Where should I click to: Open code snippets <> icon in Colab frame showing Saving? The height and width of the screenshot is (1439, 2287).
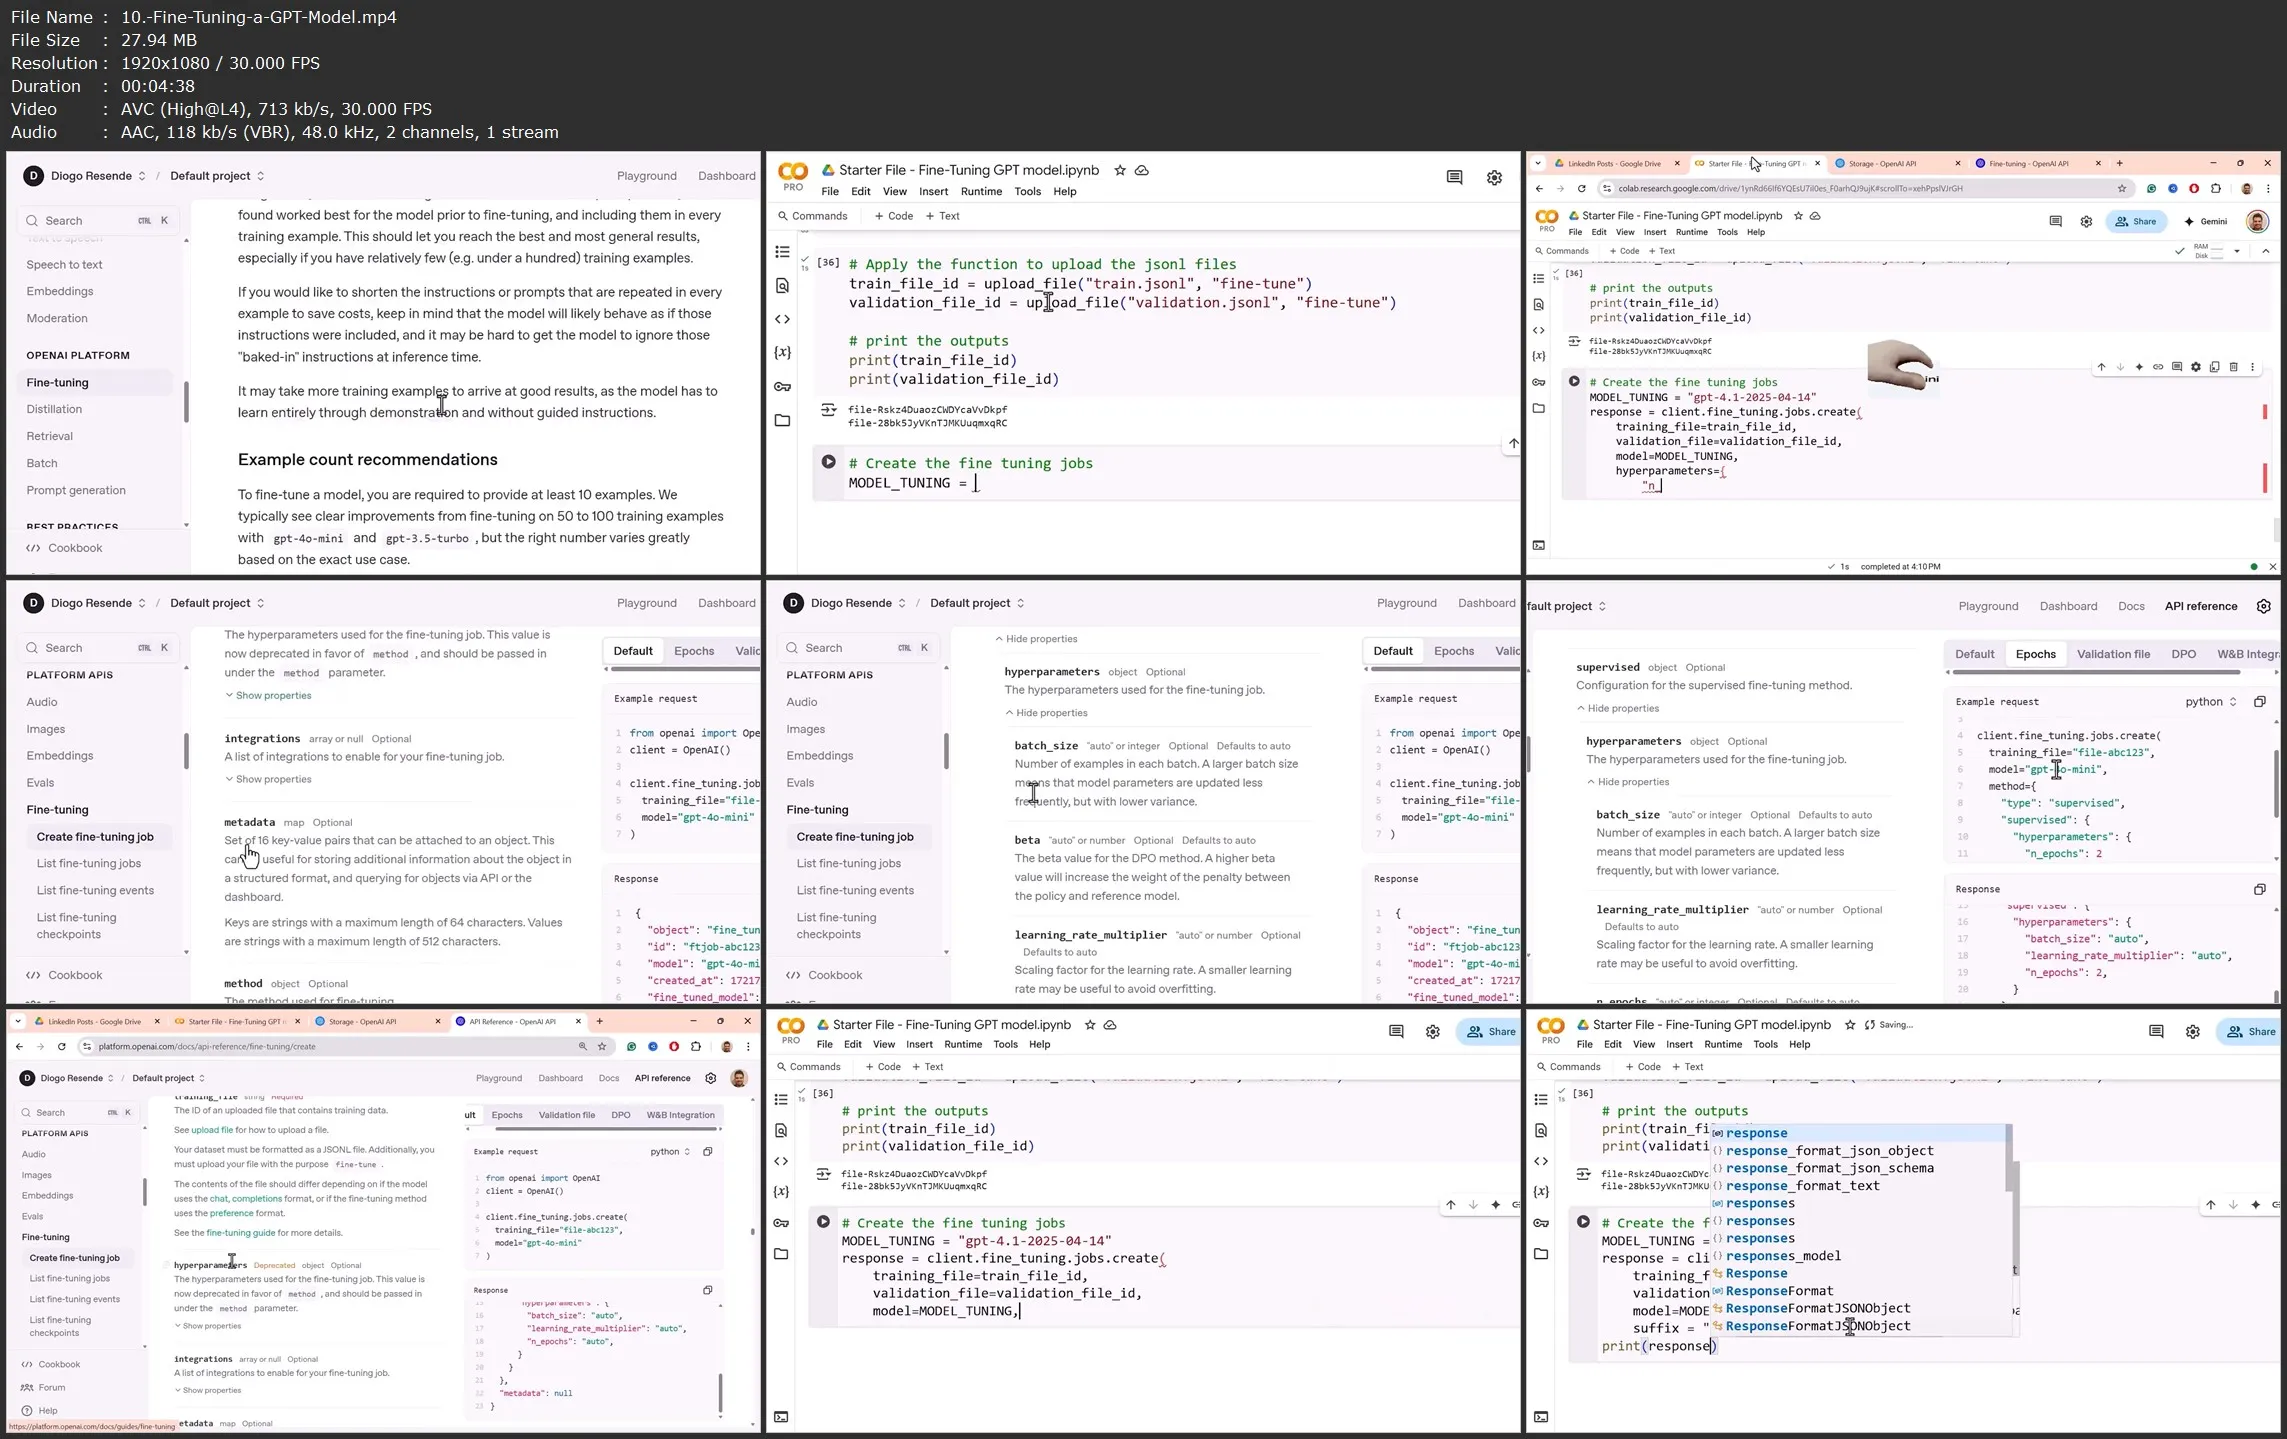(x=1541, y=1161)
